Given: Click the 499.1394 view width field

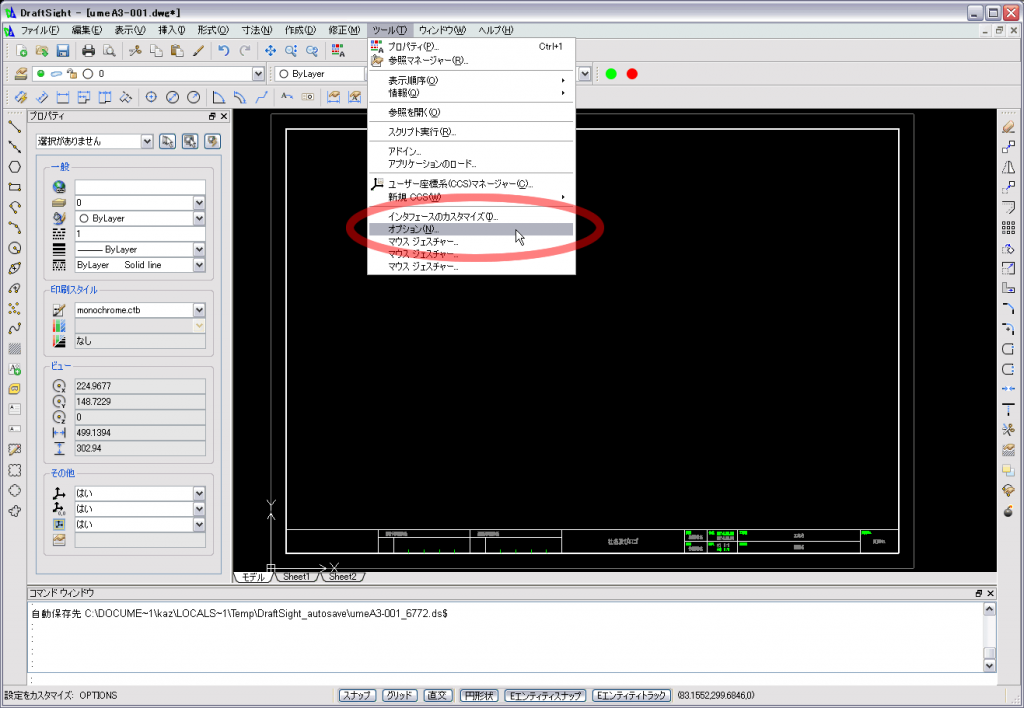Looking at the screenshot, I should click(140, 433).
